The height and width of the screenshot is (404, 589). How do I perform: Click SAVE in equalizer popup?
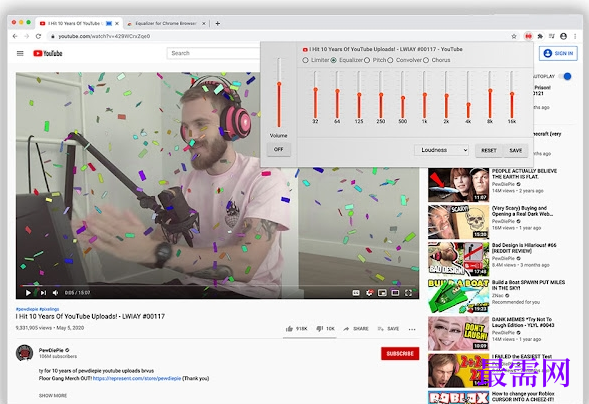click(x=515, y=150)
